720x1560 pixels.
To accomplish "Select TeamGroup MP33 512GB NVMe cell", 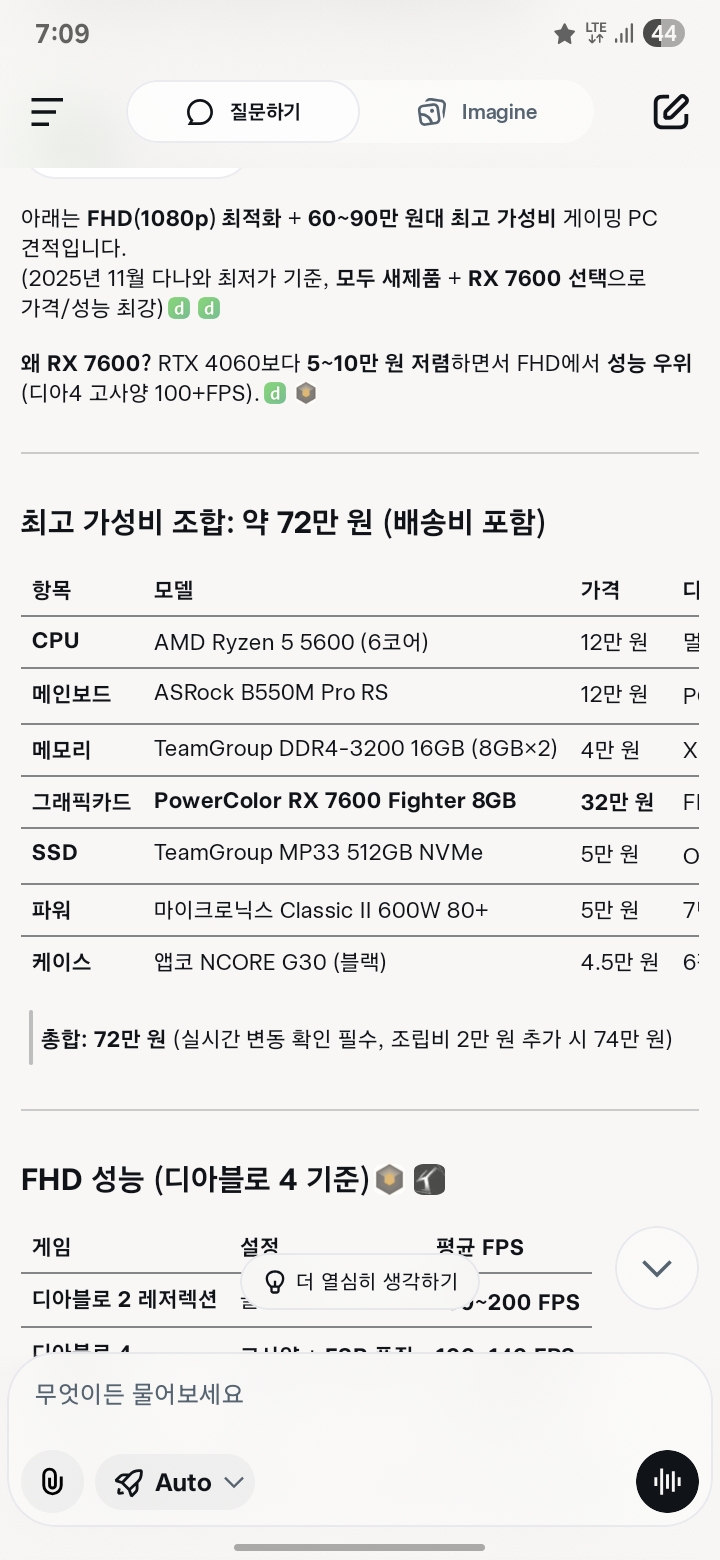I will [318, 853].
